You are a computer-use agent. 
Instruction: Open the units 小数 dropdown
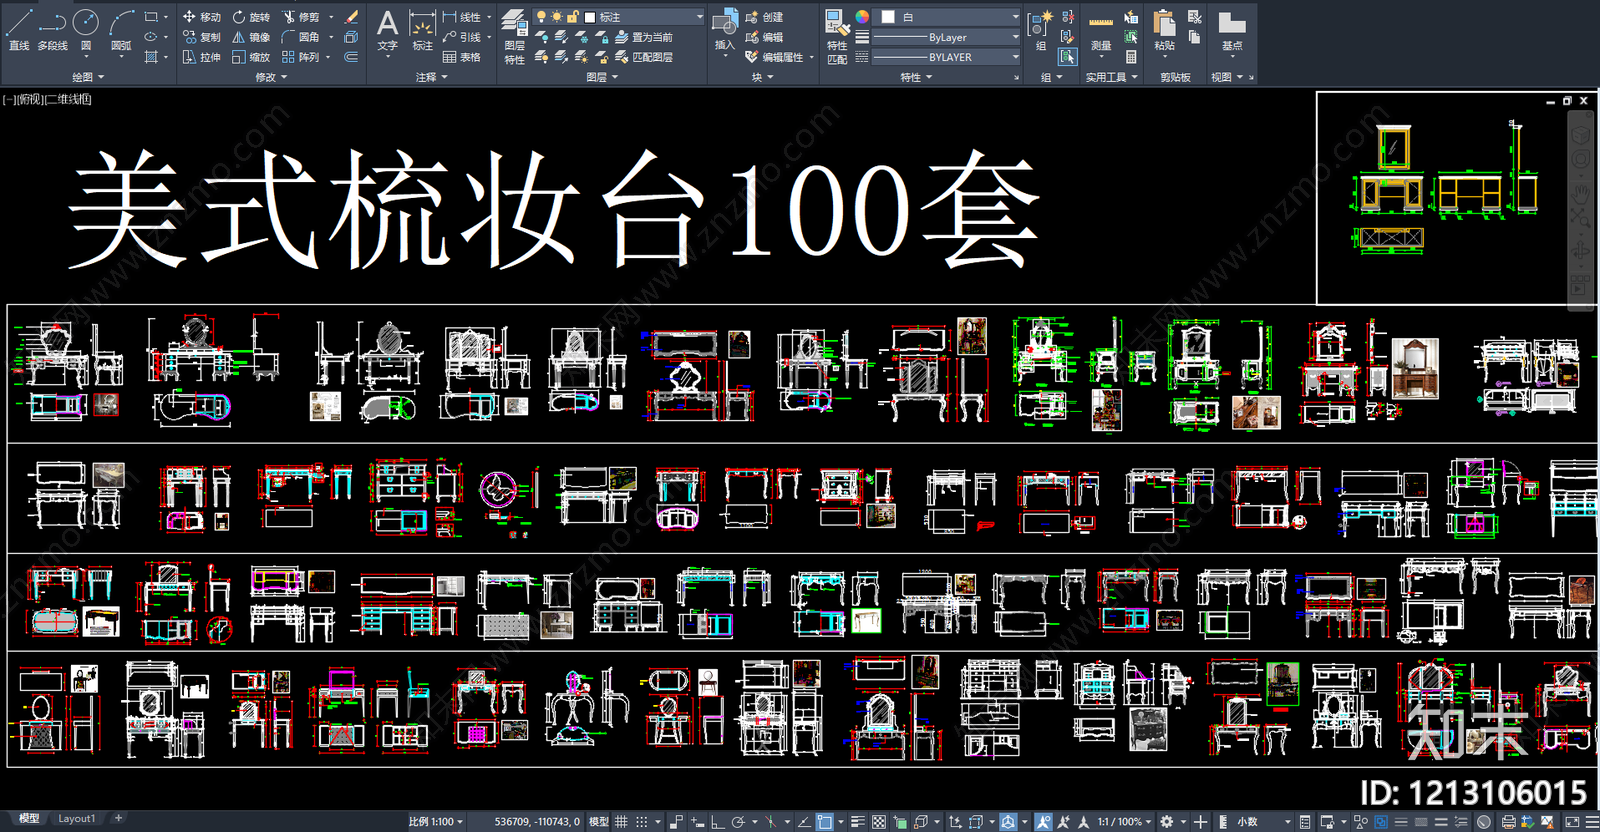tap(1264, 822)
